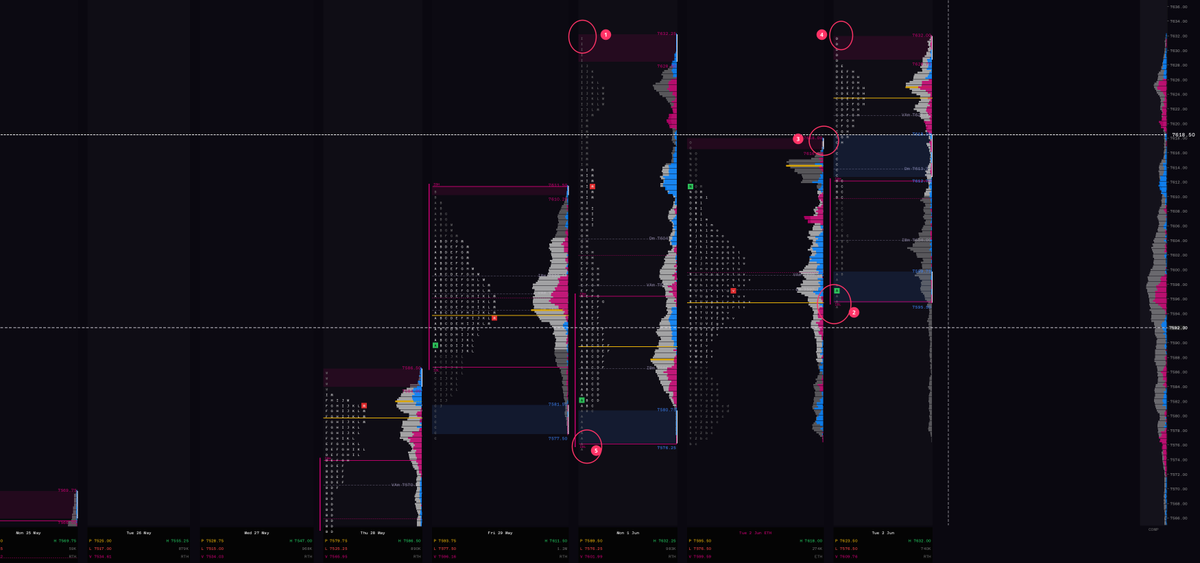
Task: Select the Thu 28 May session date label
Action: (373, 533)
